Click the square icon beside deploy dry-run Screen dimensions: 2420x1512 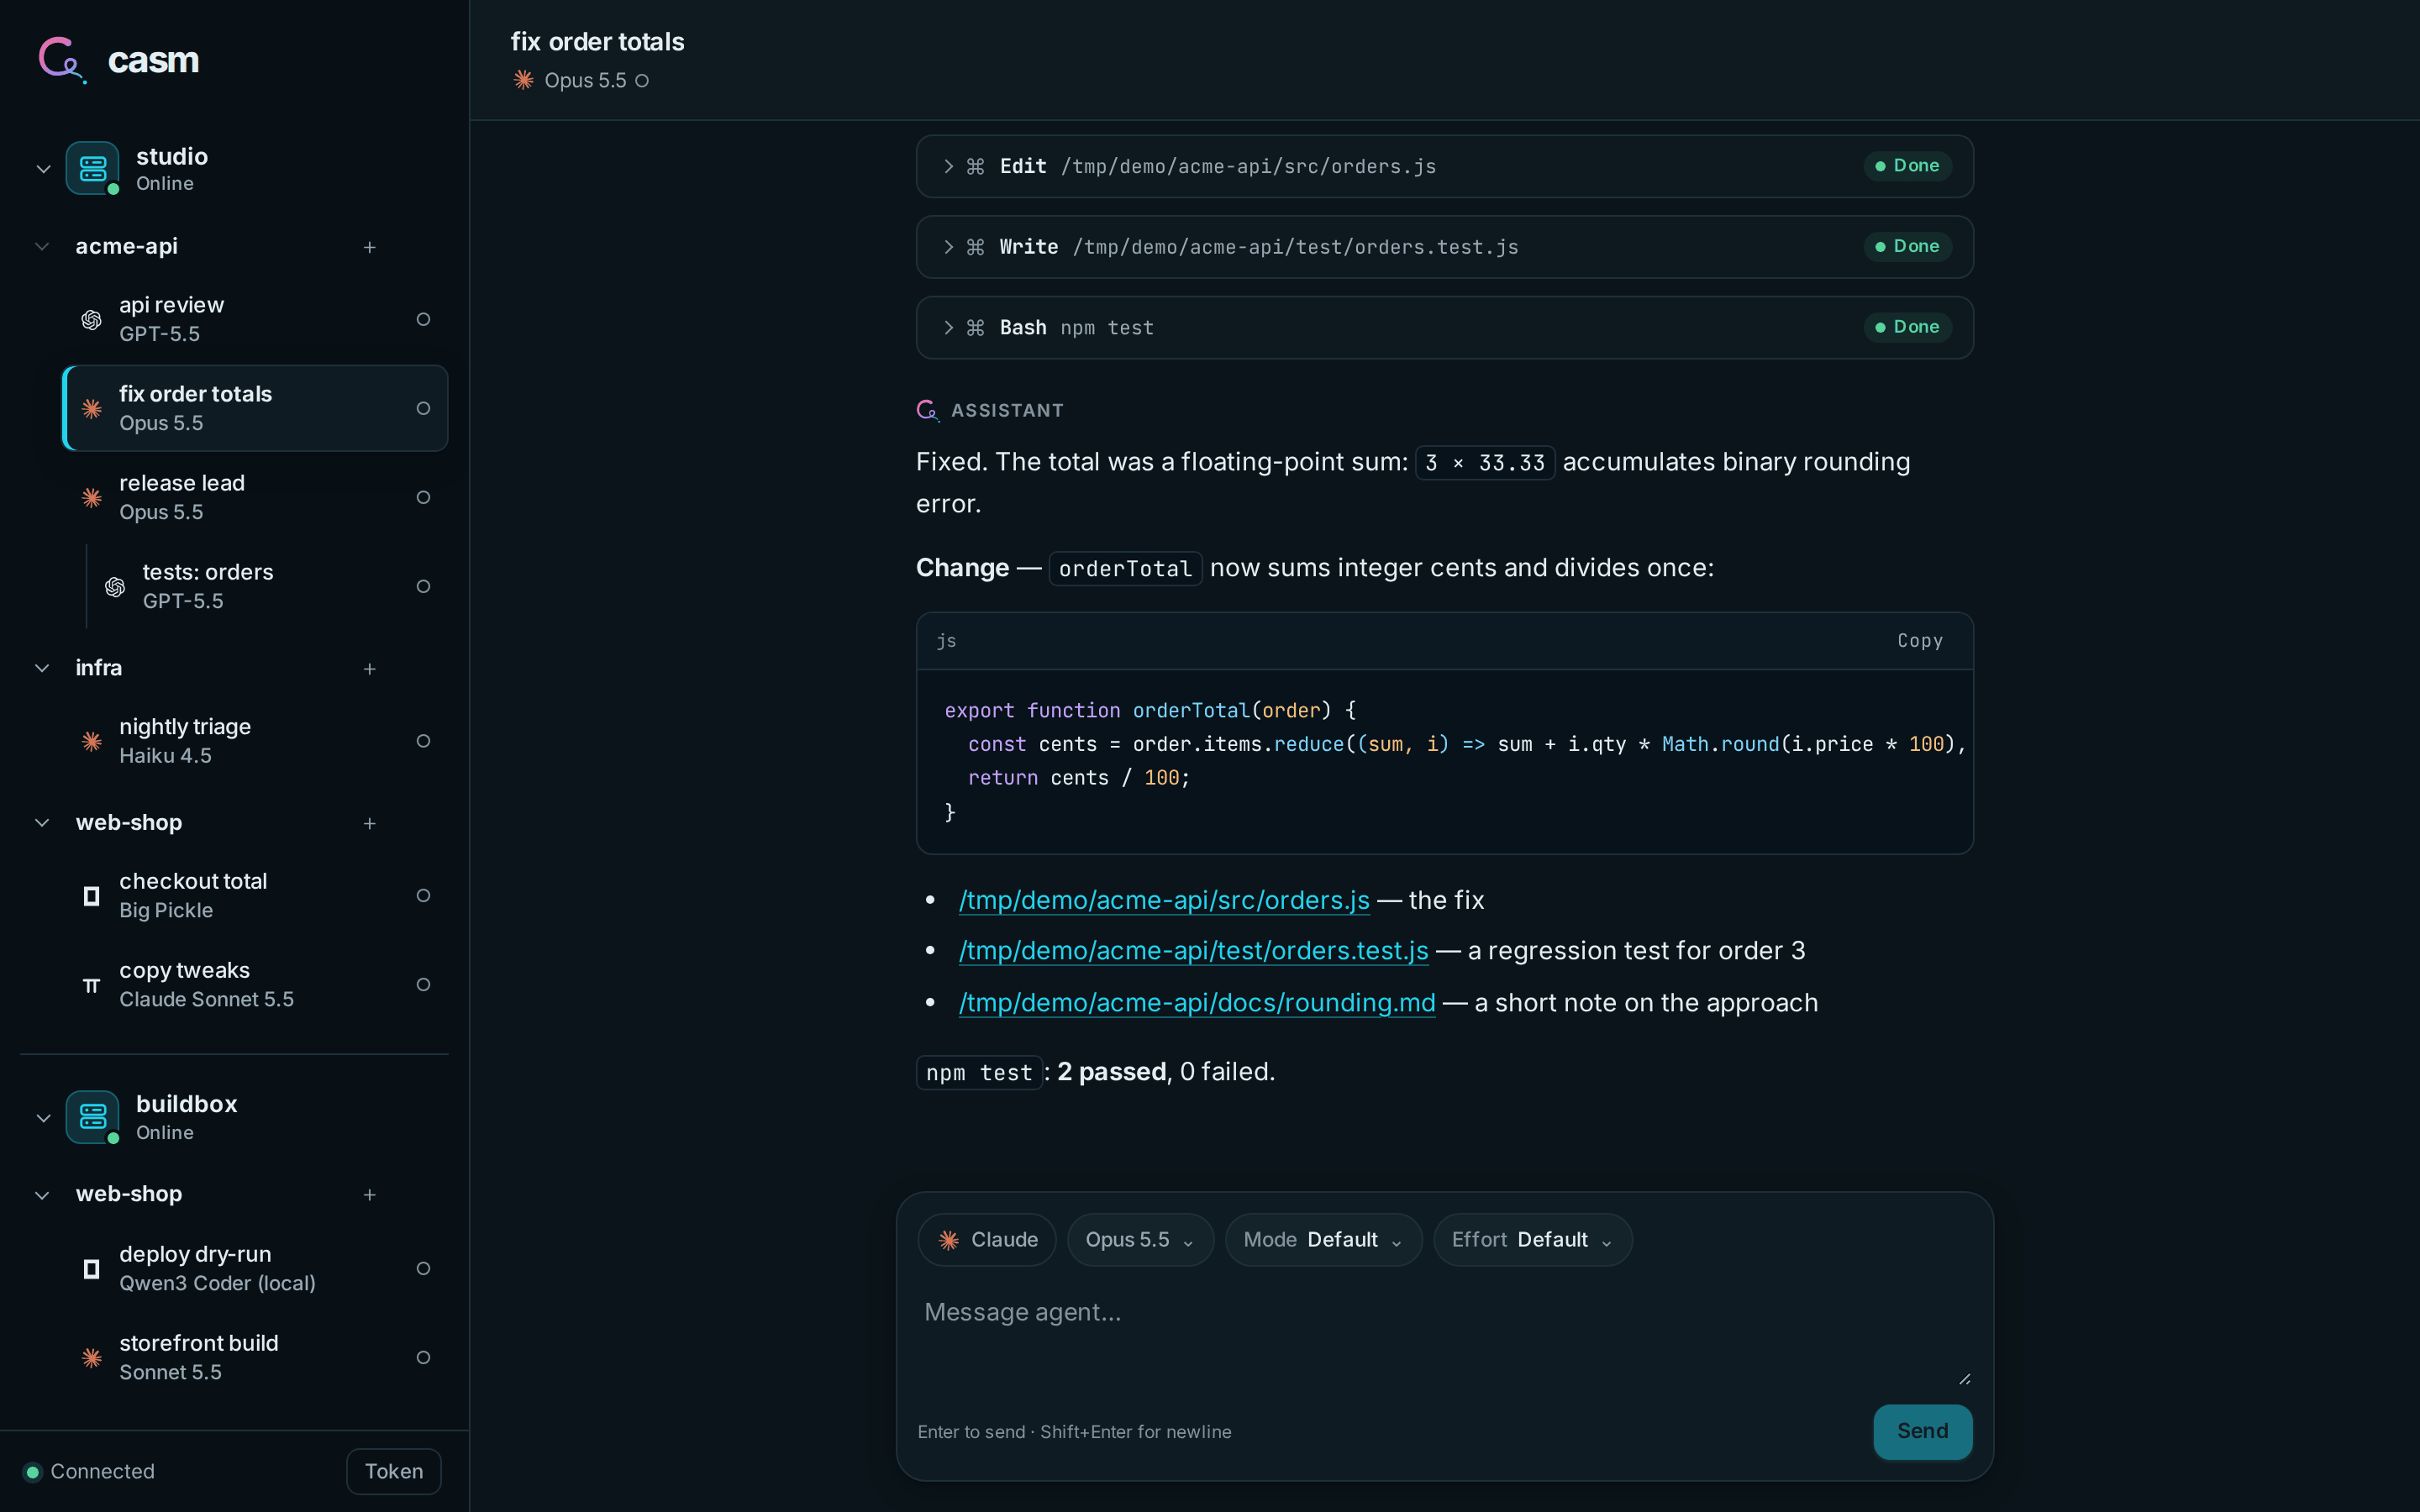[x=91, y=1269]
